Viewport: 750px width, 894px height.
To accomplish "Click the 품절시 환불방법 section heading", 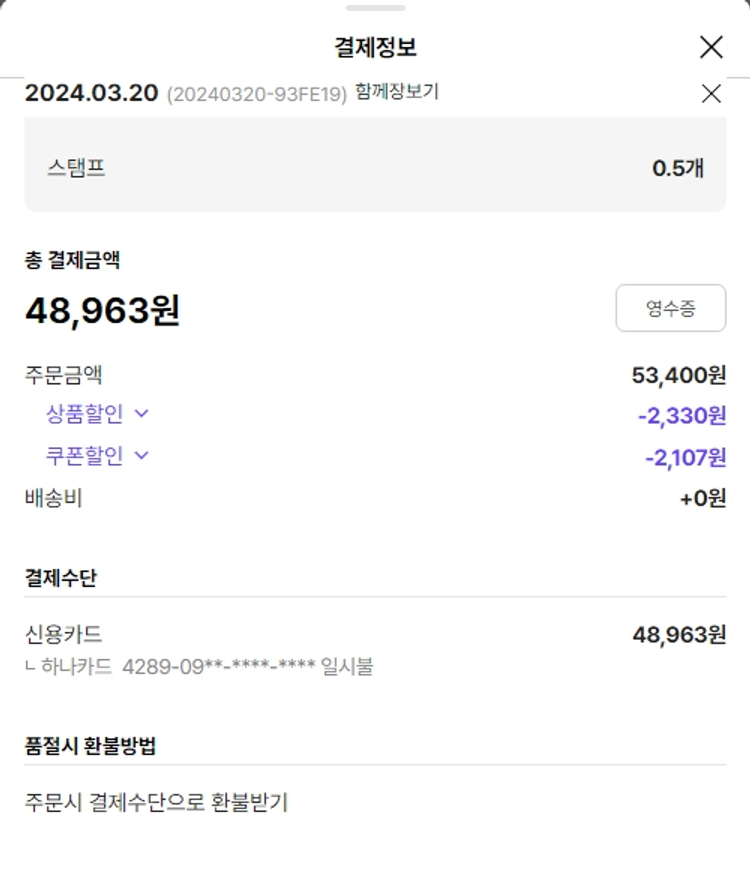I will pos(90,746).
